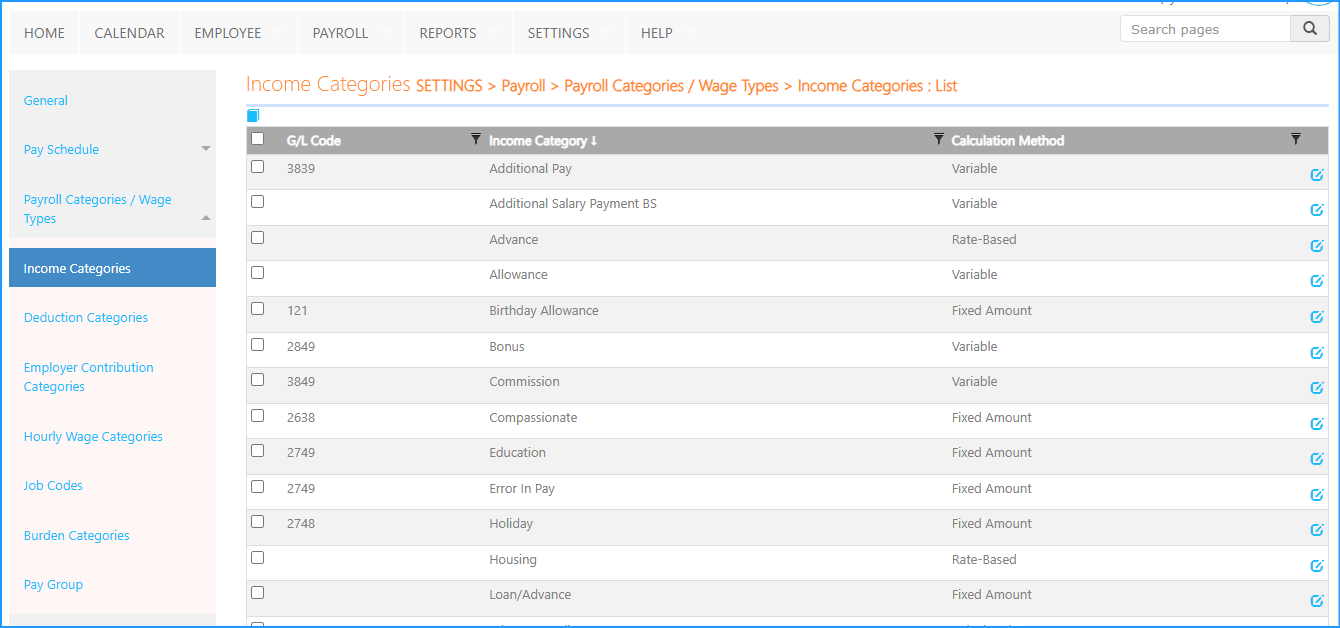The image size is (1340, 628).
Task: Open the PAYROLL menu dropdown
Action: click(340, 33)
